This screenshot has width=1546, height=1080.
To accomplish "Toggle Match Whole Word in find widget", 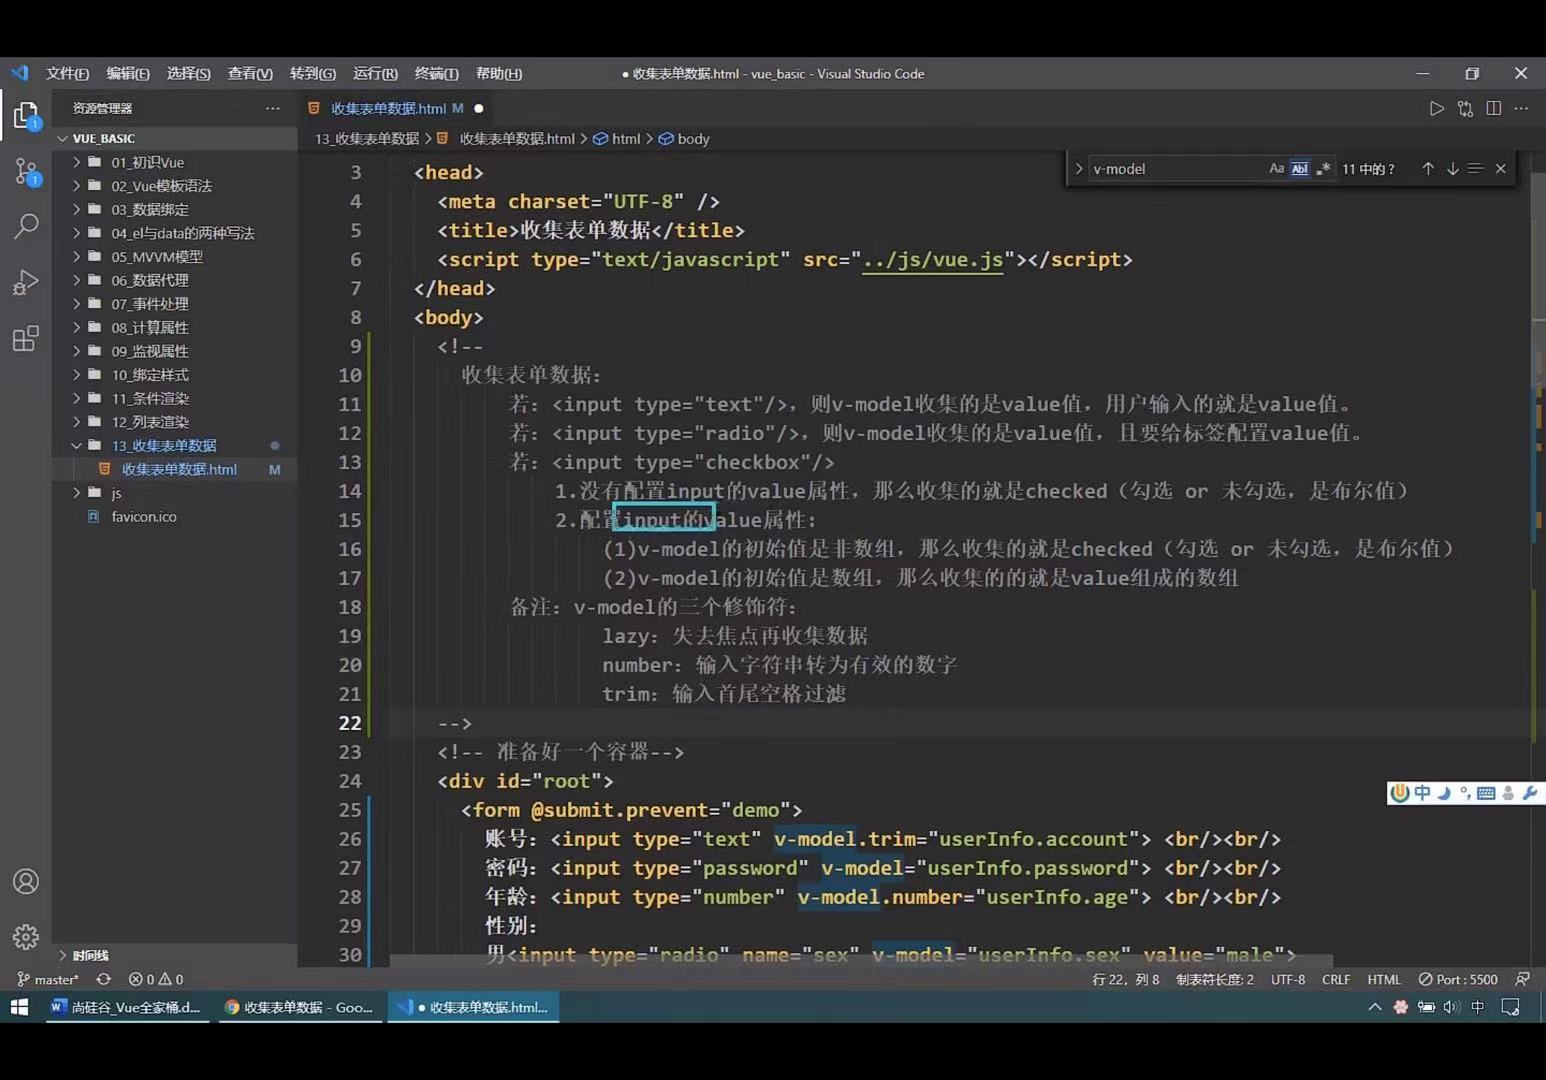I will click(1299, 169).
